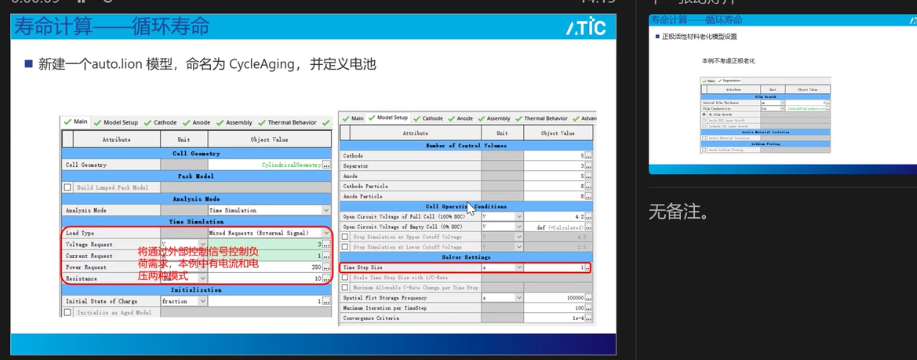Switch to Cathode tab in left panel
Viewport: 917px width, 360px height.
160,123
